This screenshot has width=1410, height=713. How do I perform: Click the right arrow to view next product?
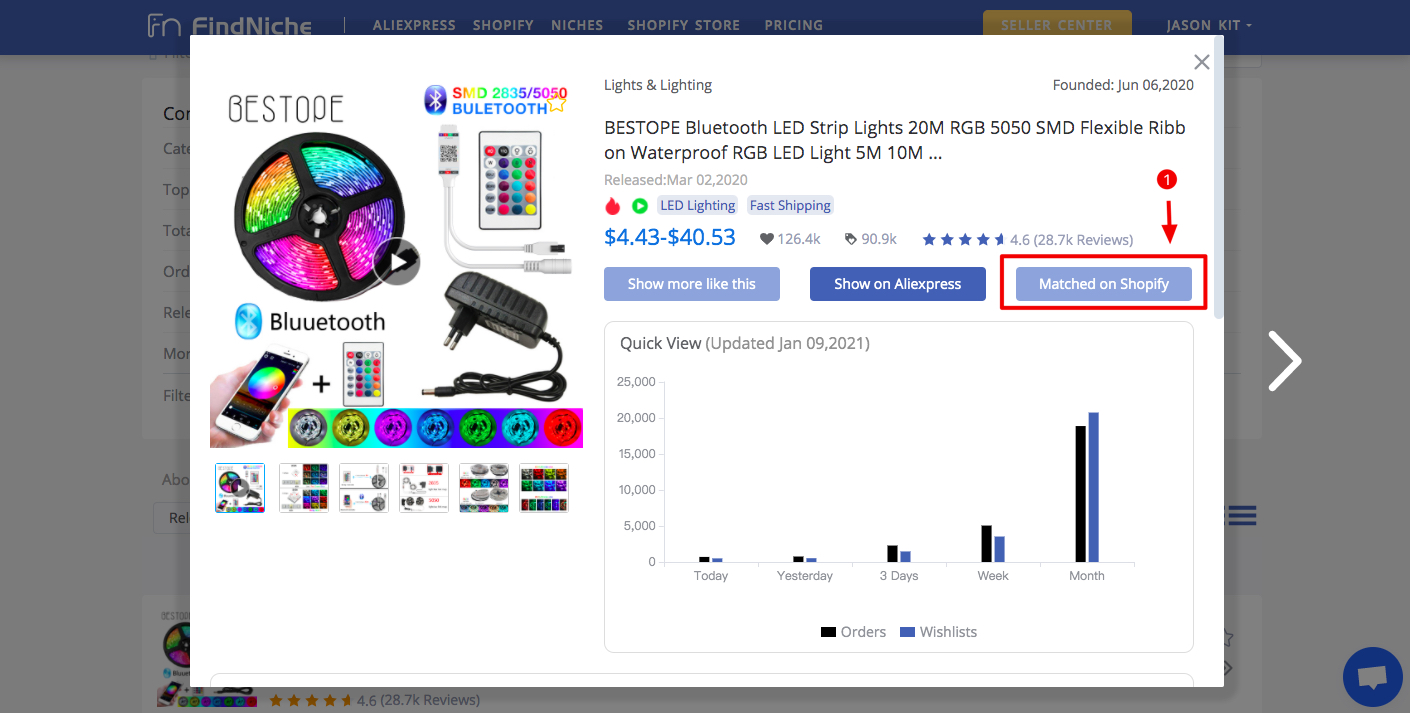coord(1284,360)
